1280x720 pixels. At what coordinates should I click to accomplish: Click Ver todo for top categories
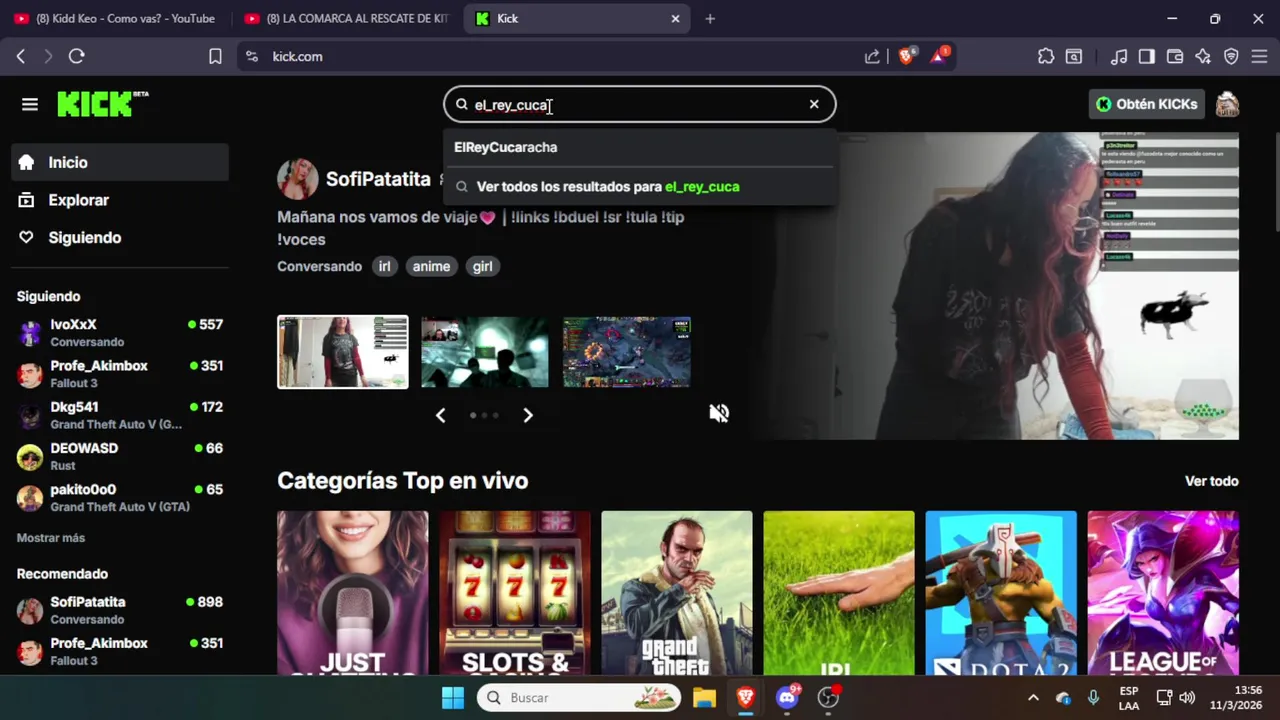pyautogui.click(x=1212, y=481)
